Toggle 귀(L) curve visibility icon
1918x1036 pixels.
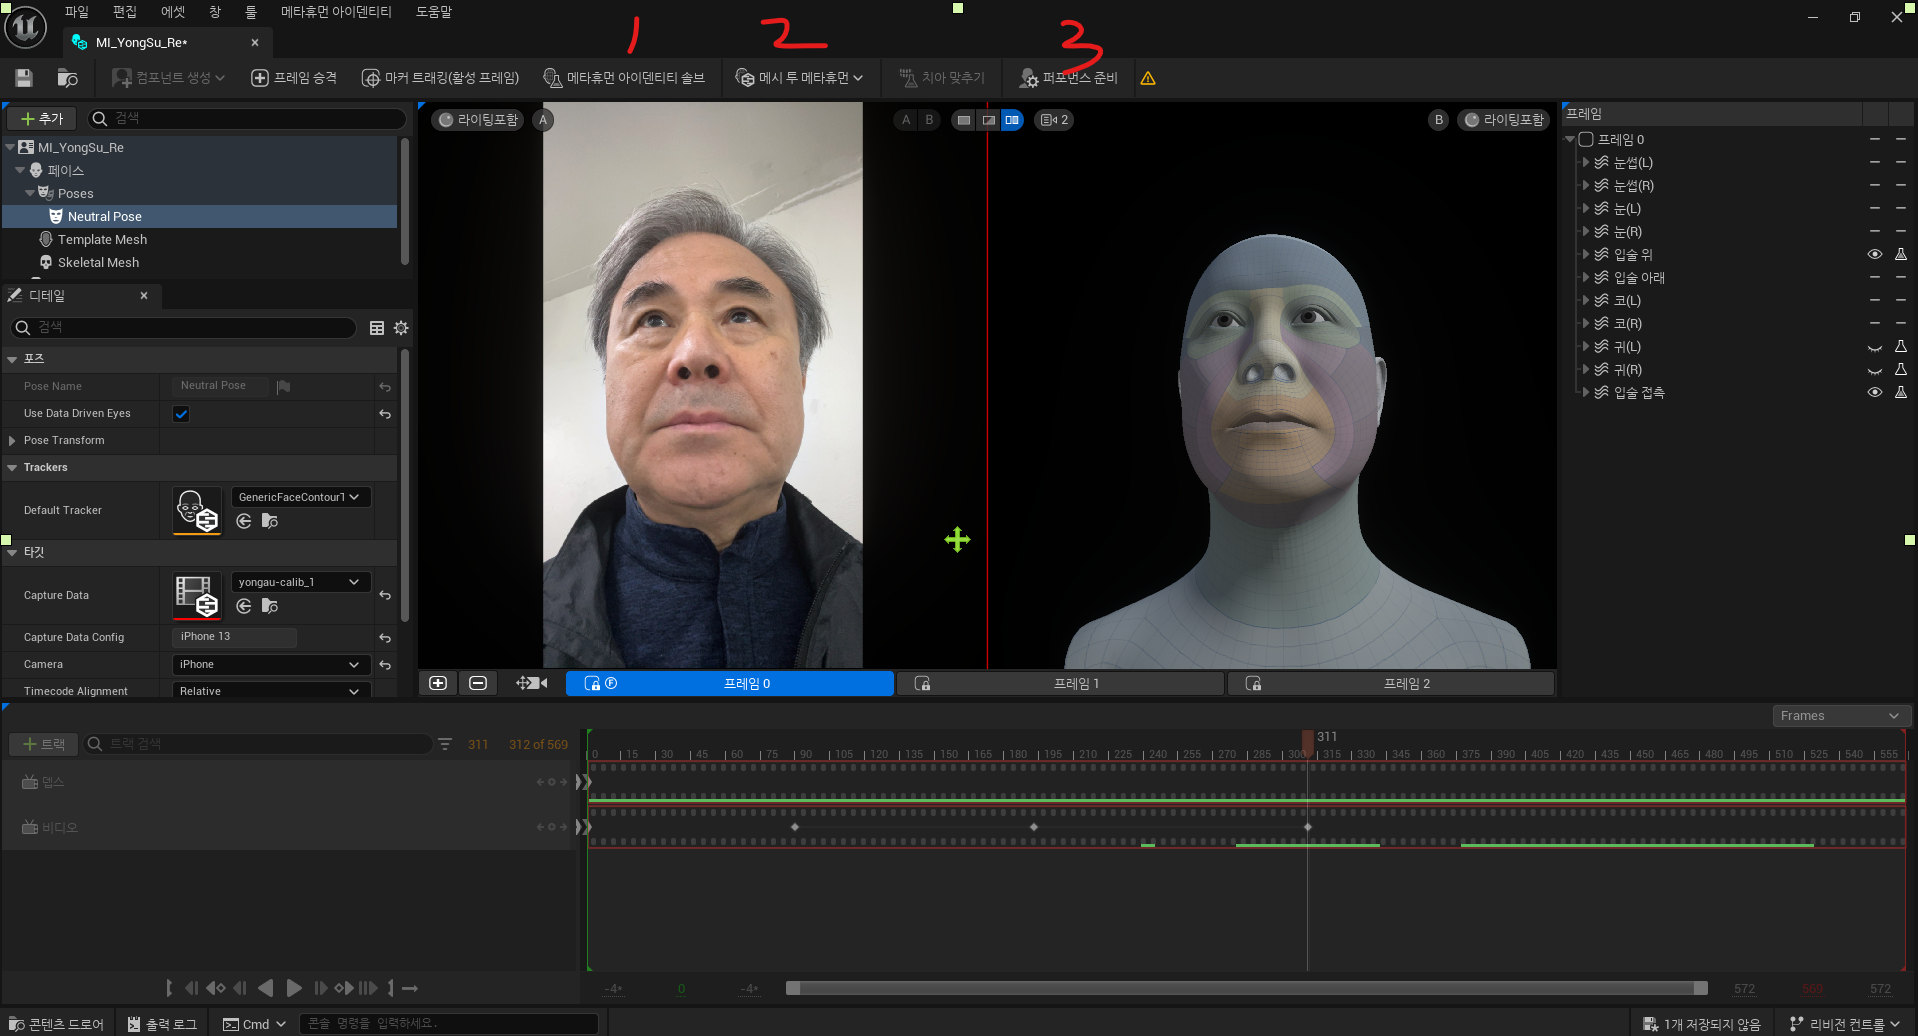tap(1875, 347)
